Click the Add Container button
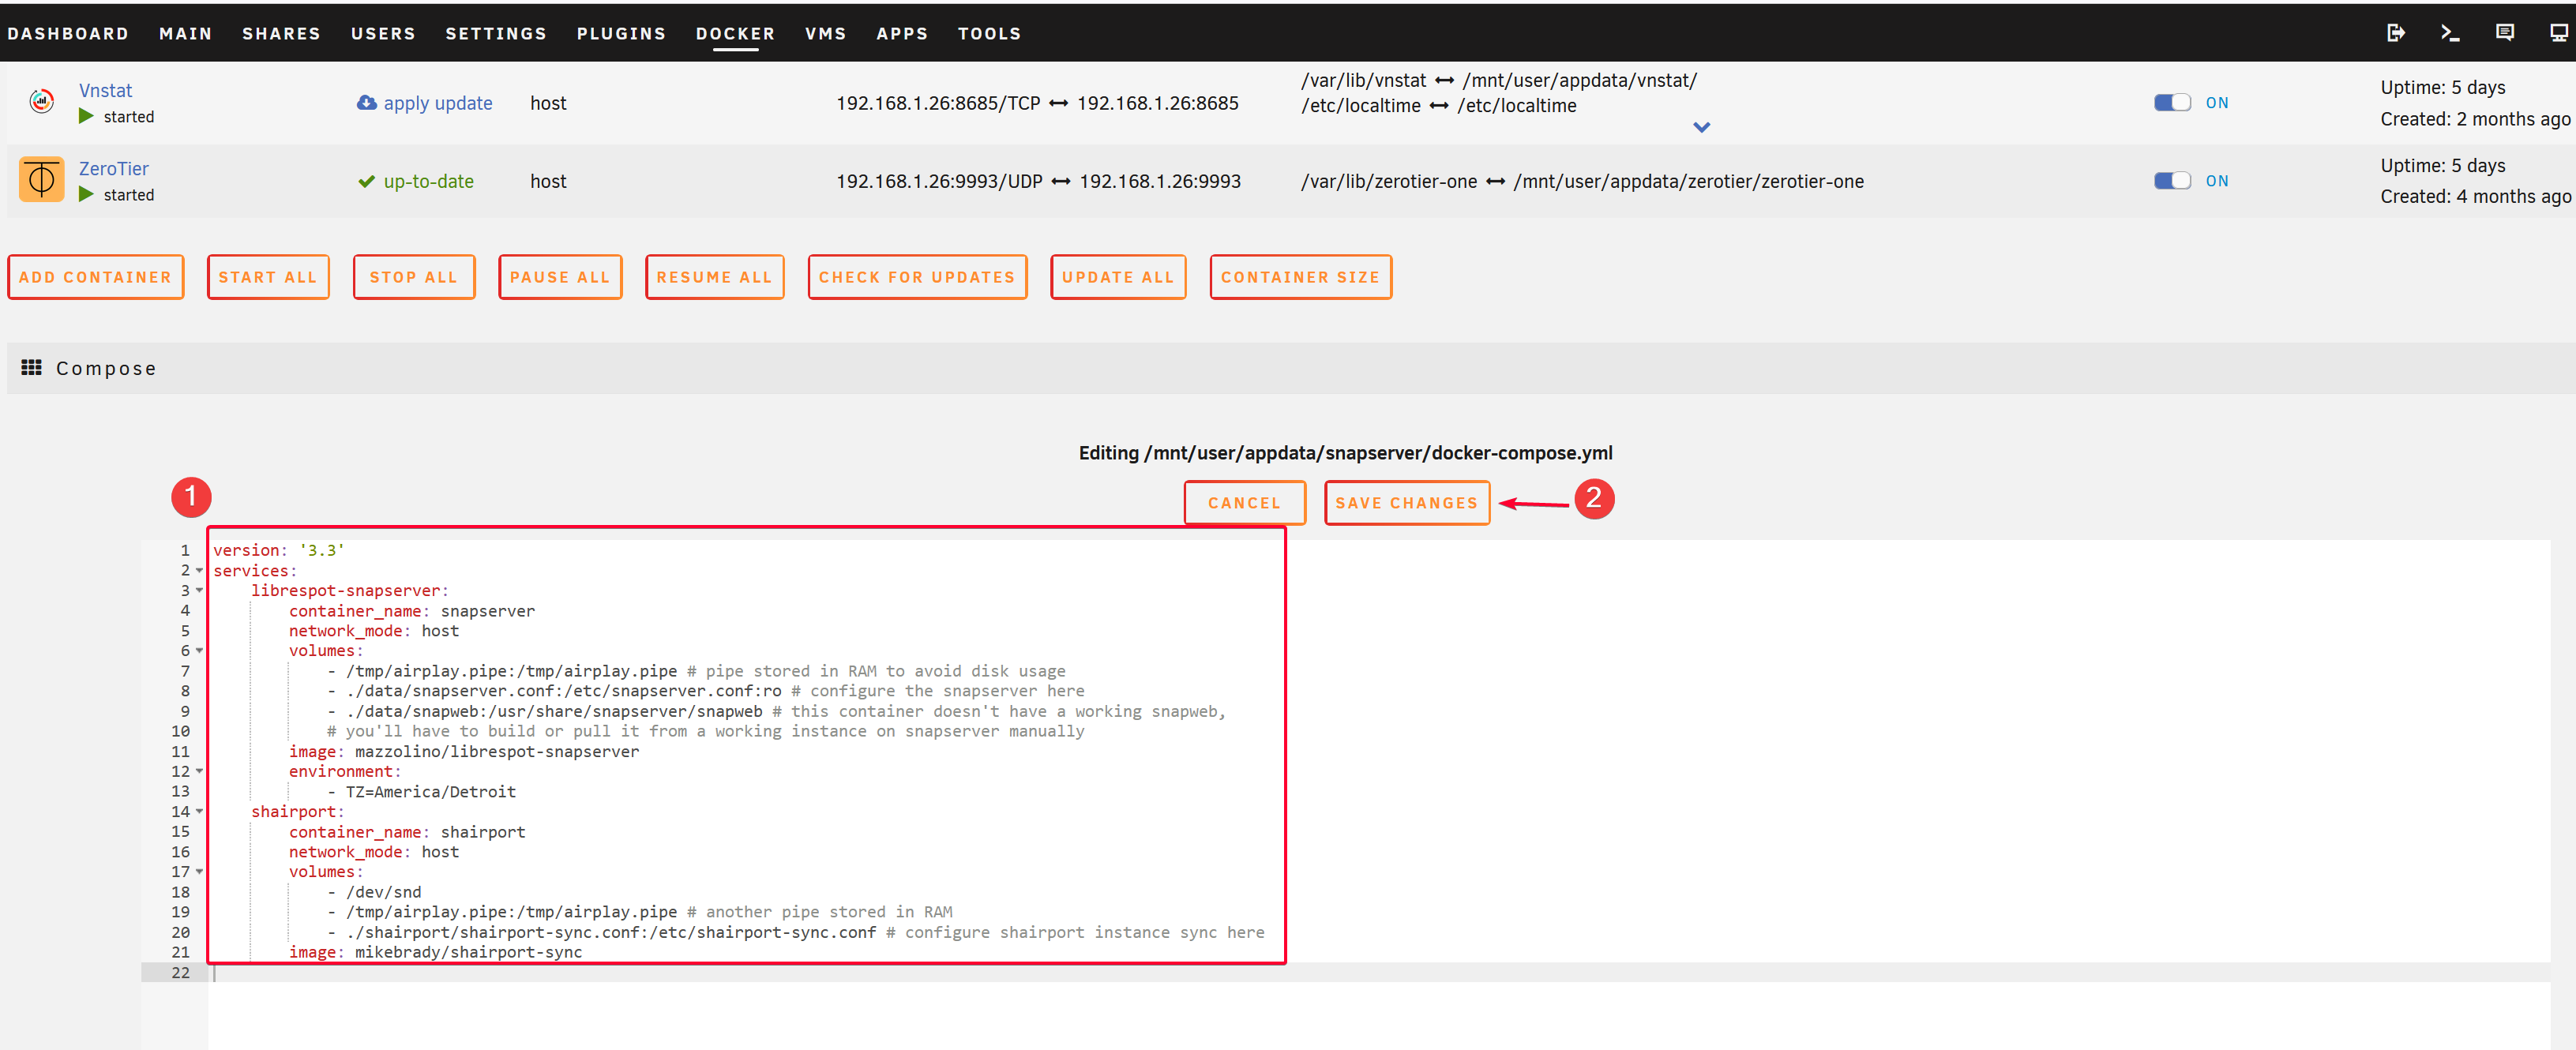The image size is (2576, 1050). (x=95, y=277)
